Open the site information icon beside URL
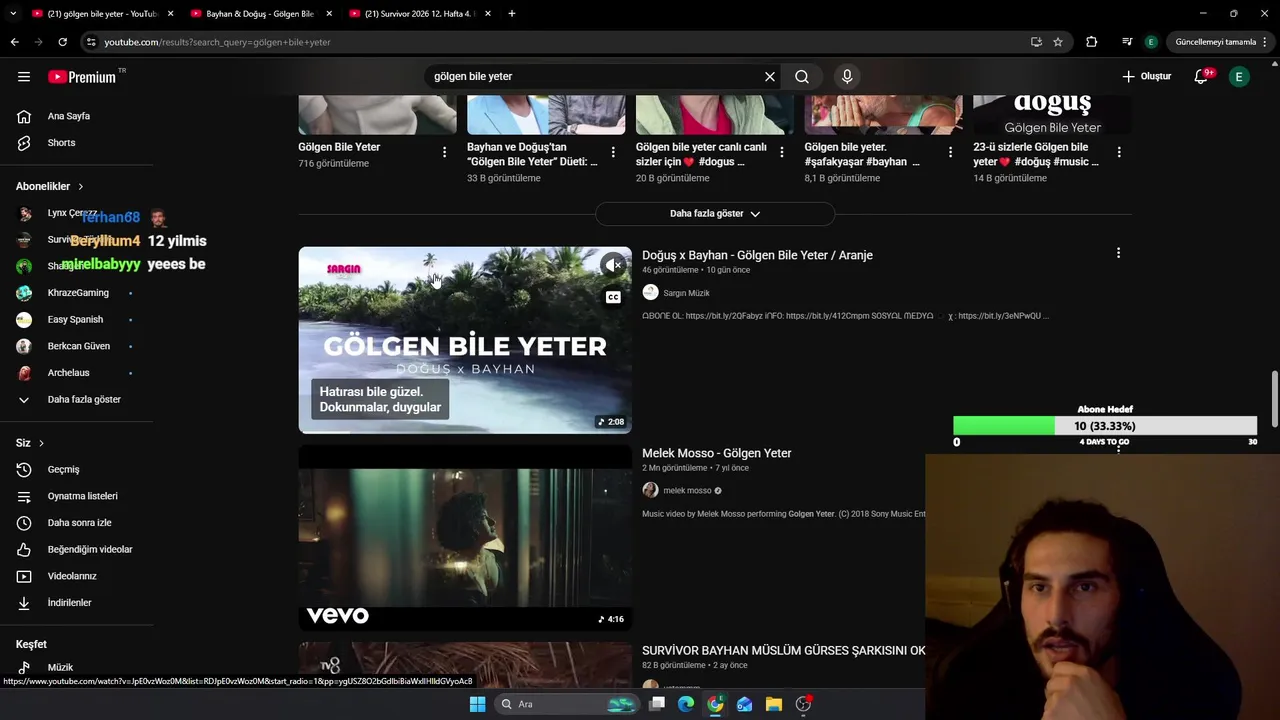Viewport: 1280px width, 720px height. coord(91,42)
